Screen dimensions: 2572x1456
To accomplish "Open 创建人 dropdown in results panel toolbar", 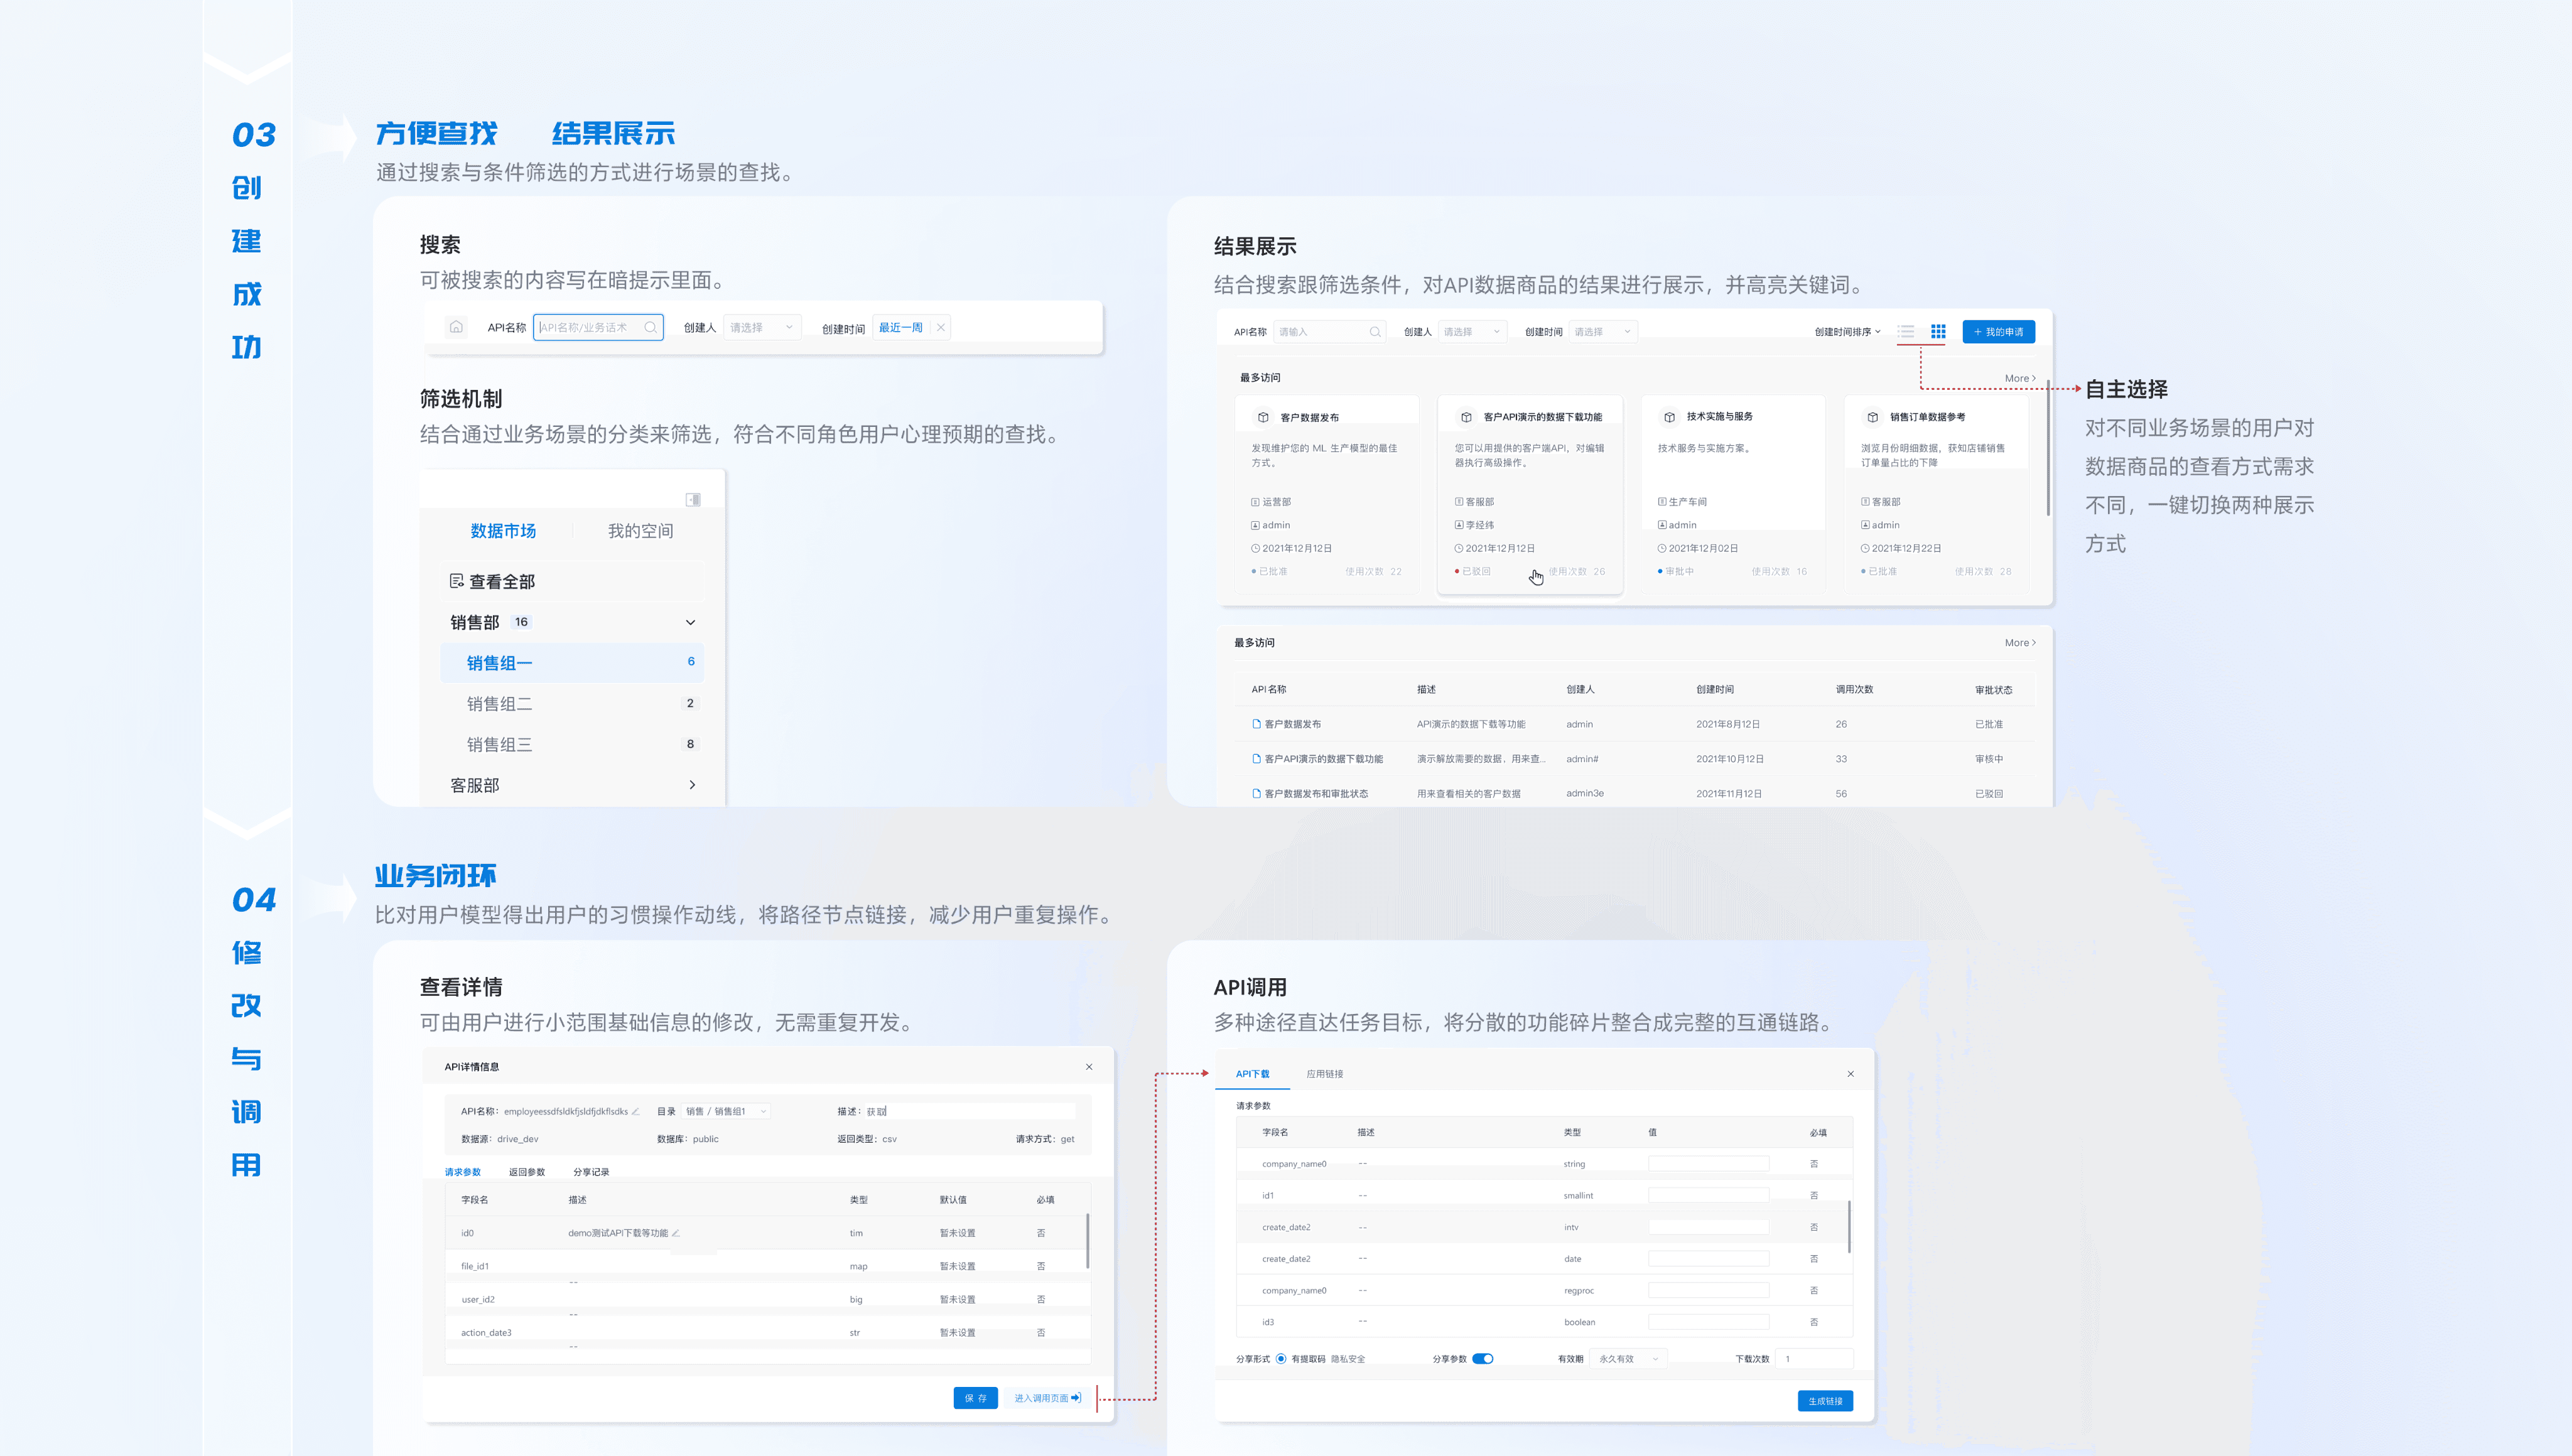I will tap(1472, 332).
